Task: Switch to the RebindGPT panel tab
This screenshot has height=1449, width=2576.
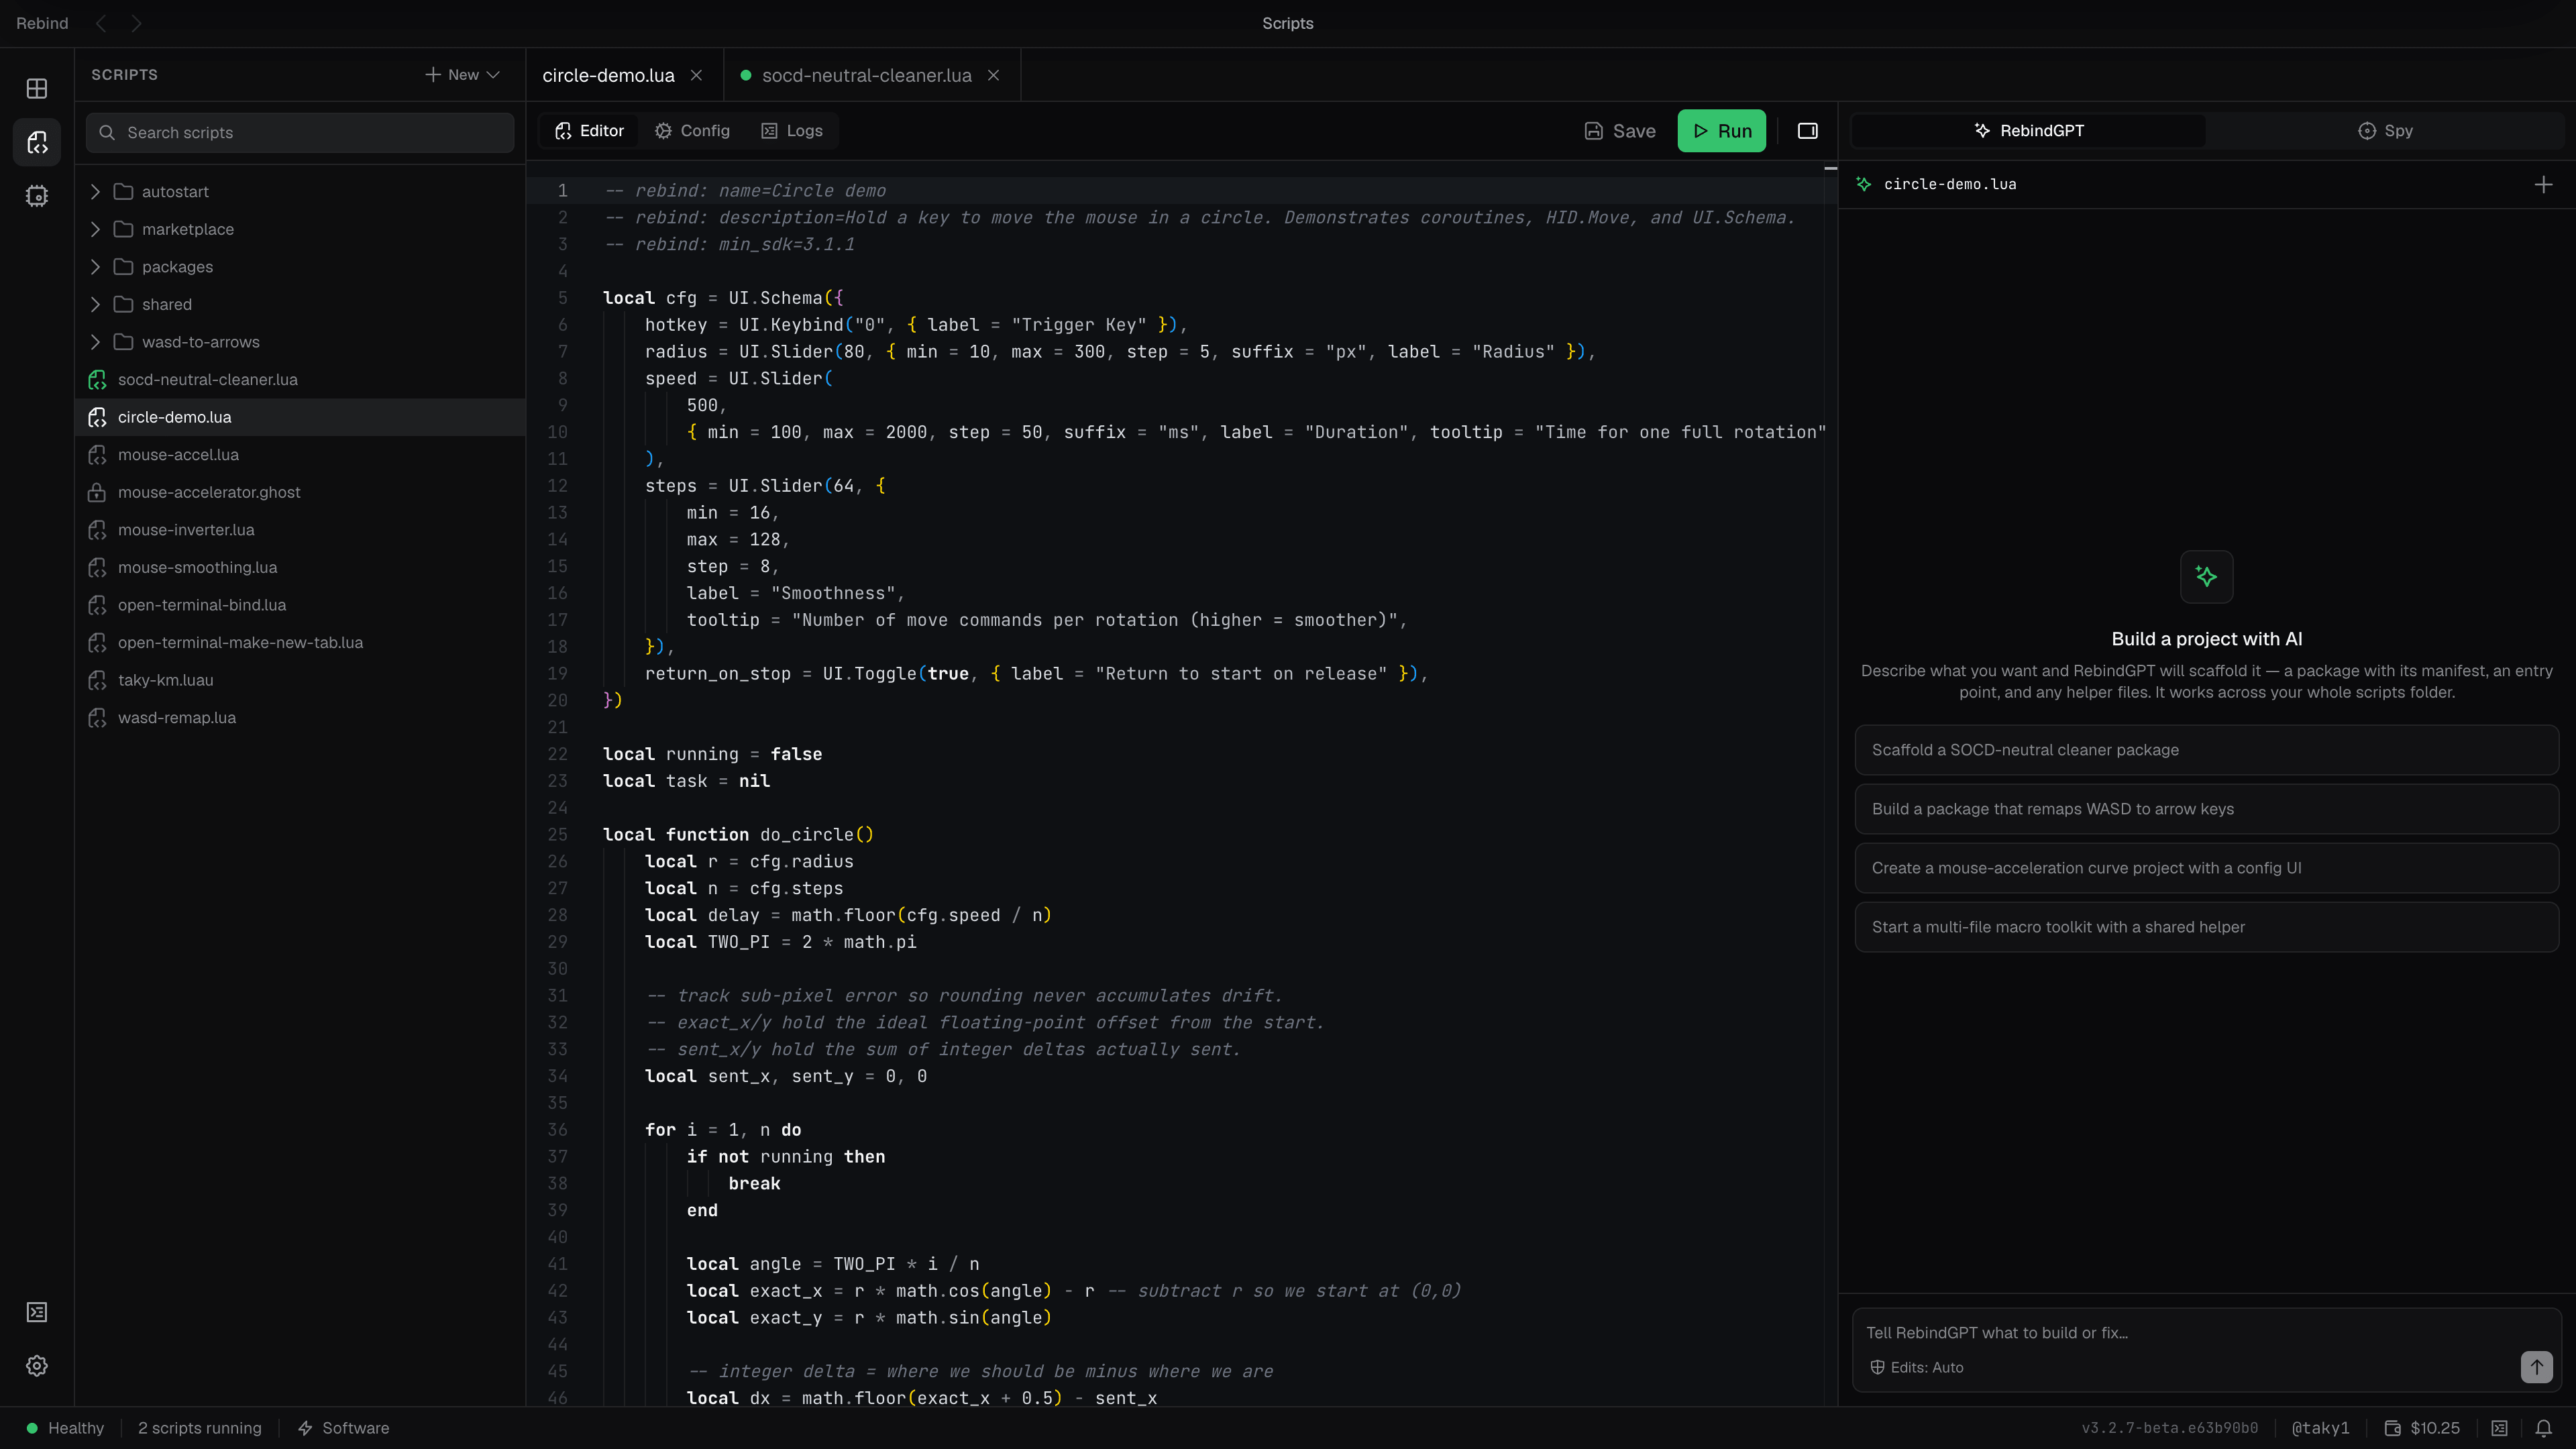Action: point(2029,131)
